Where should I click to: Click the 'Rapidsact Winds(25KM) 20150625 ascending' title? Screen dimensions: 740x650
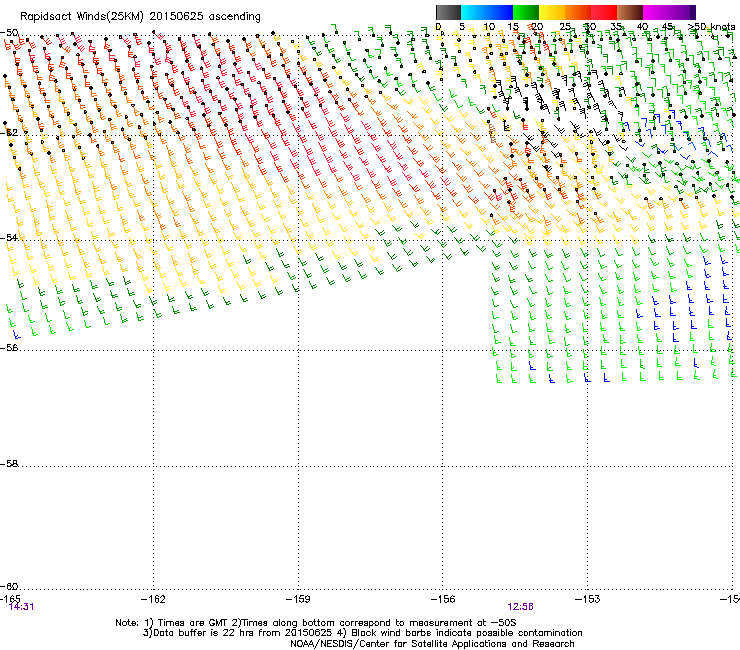tap(140, 17)
